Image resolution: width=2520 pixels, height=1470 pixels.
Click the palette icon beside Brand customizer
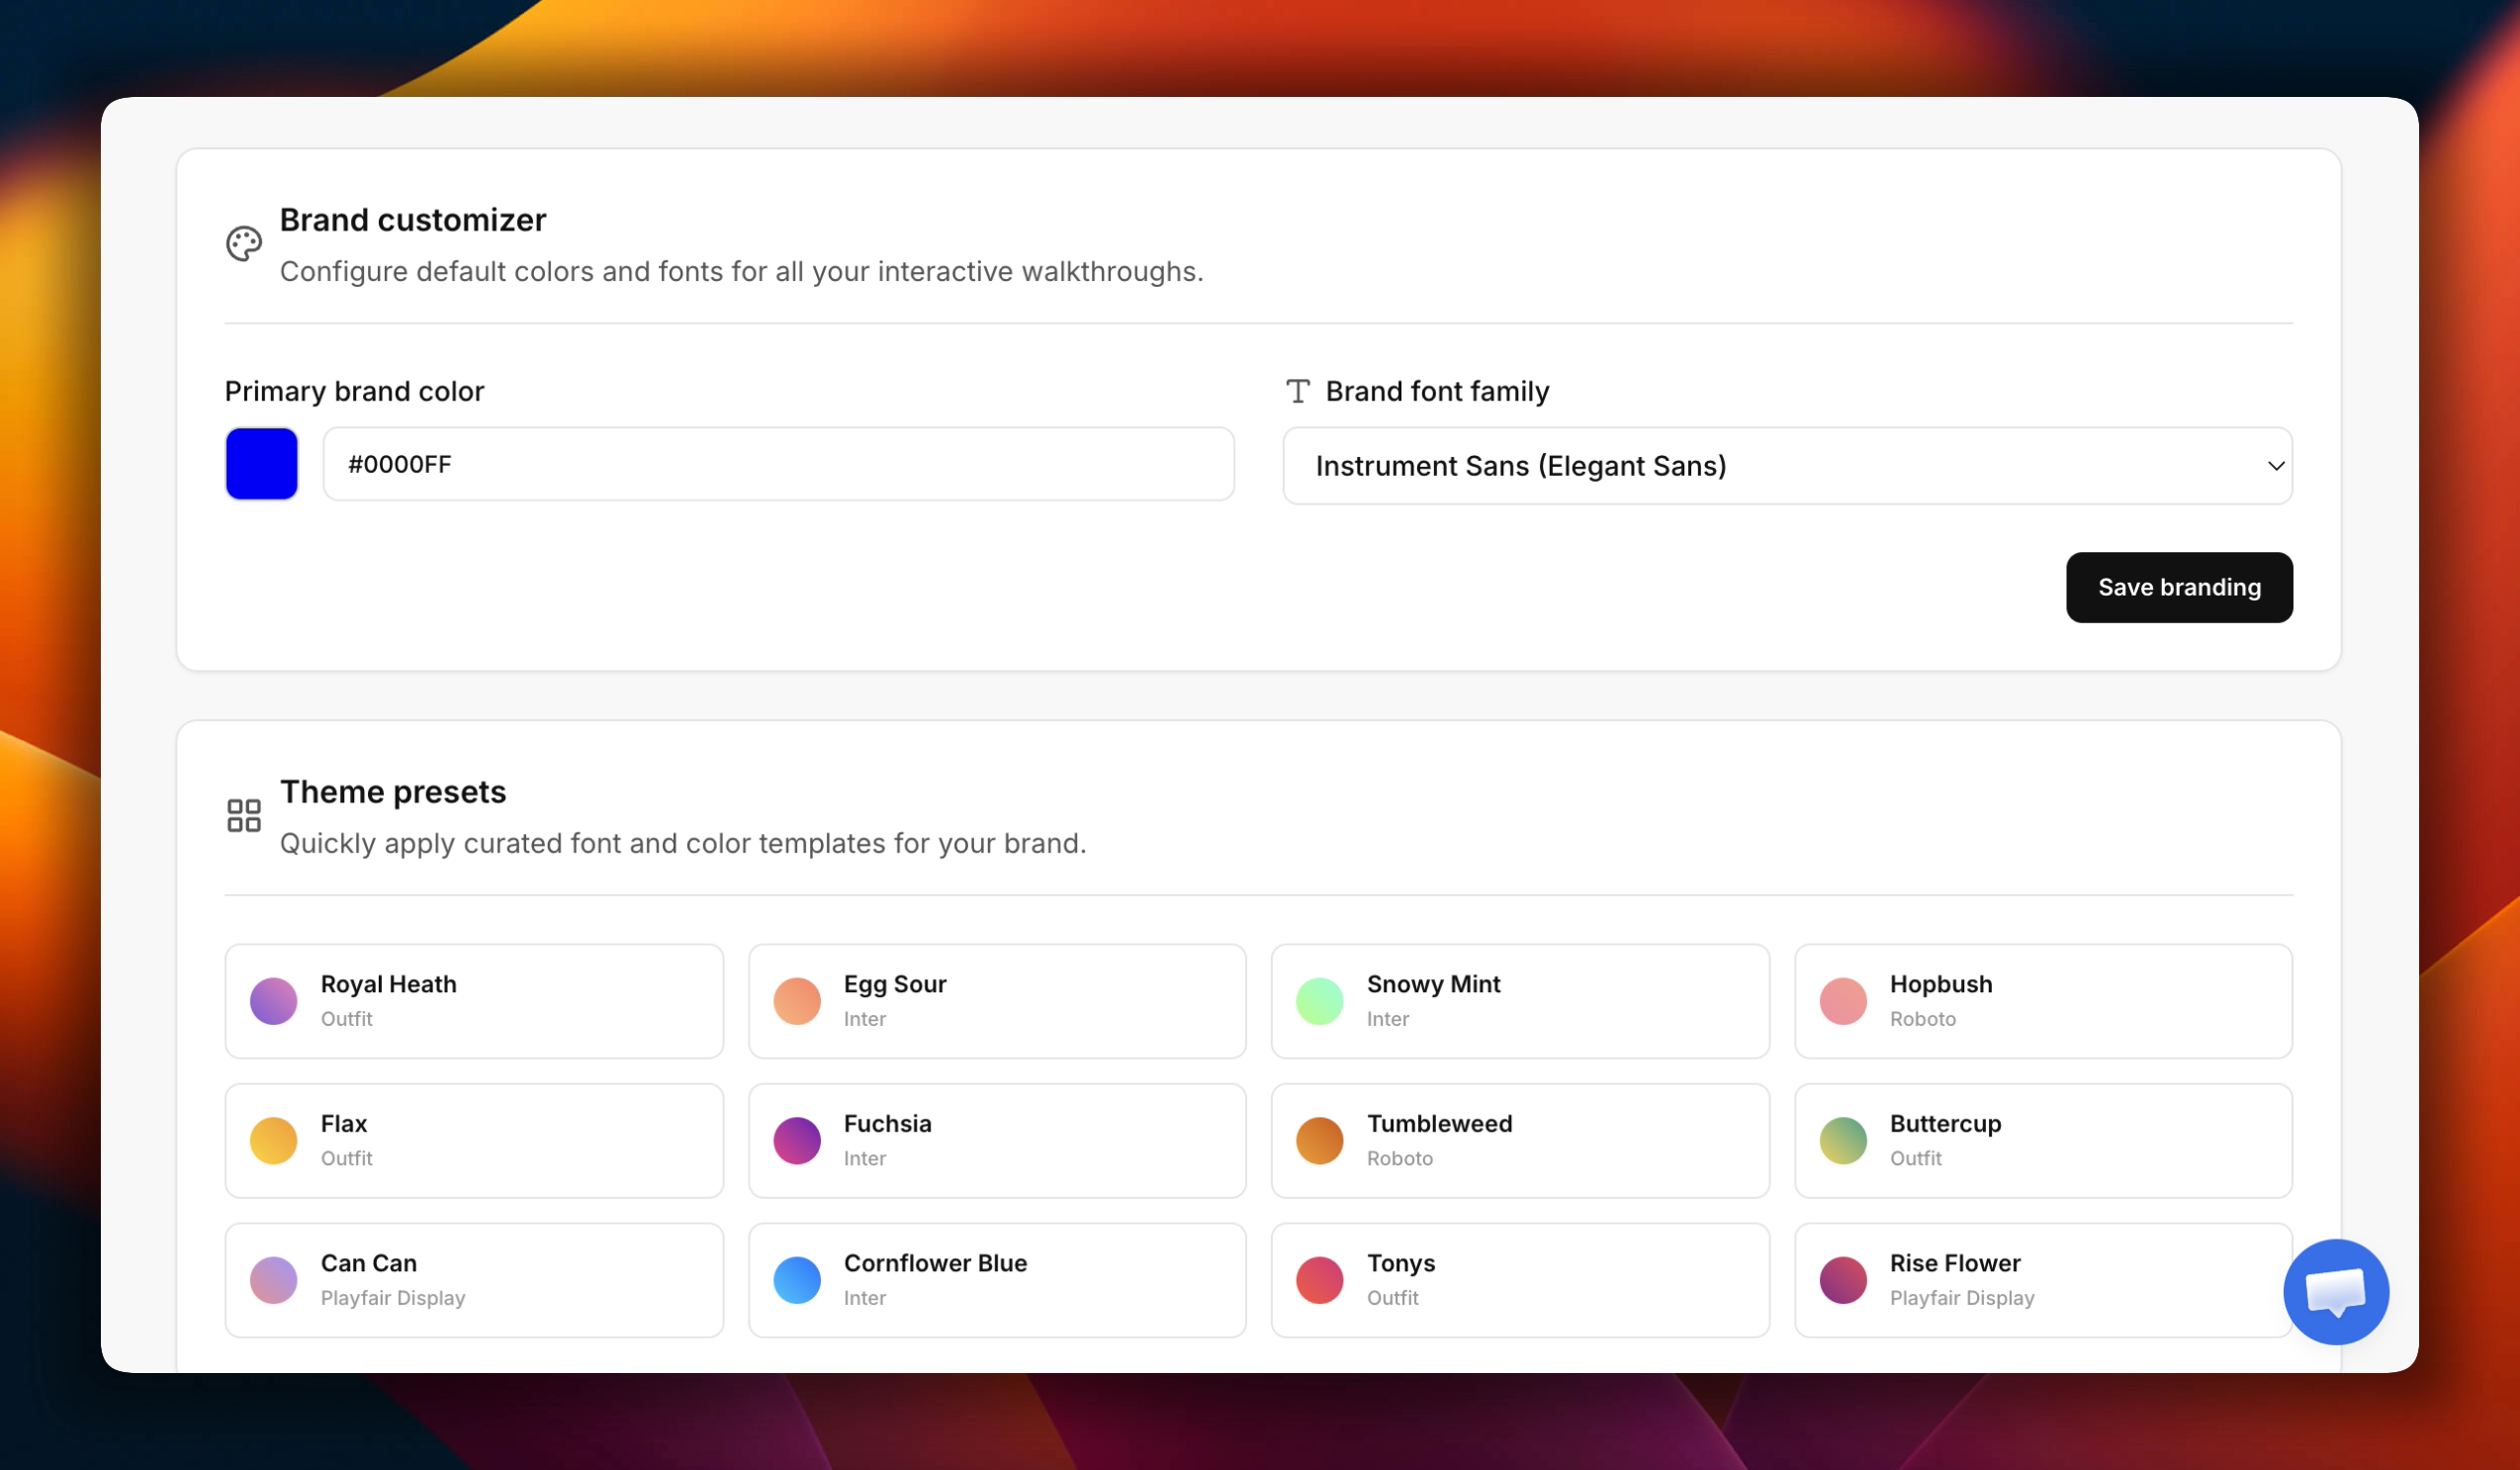244,244
